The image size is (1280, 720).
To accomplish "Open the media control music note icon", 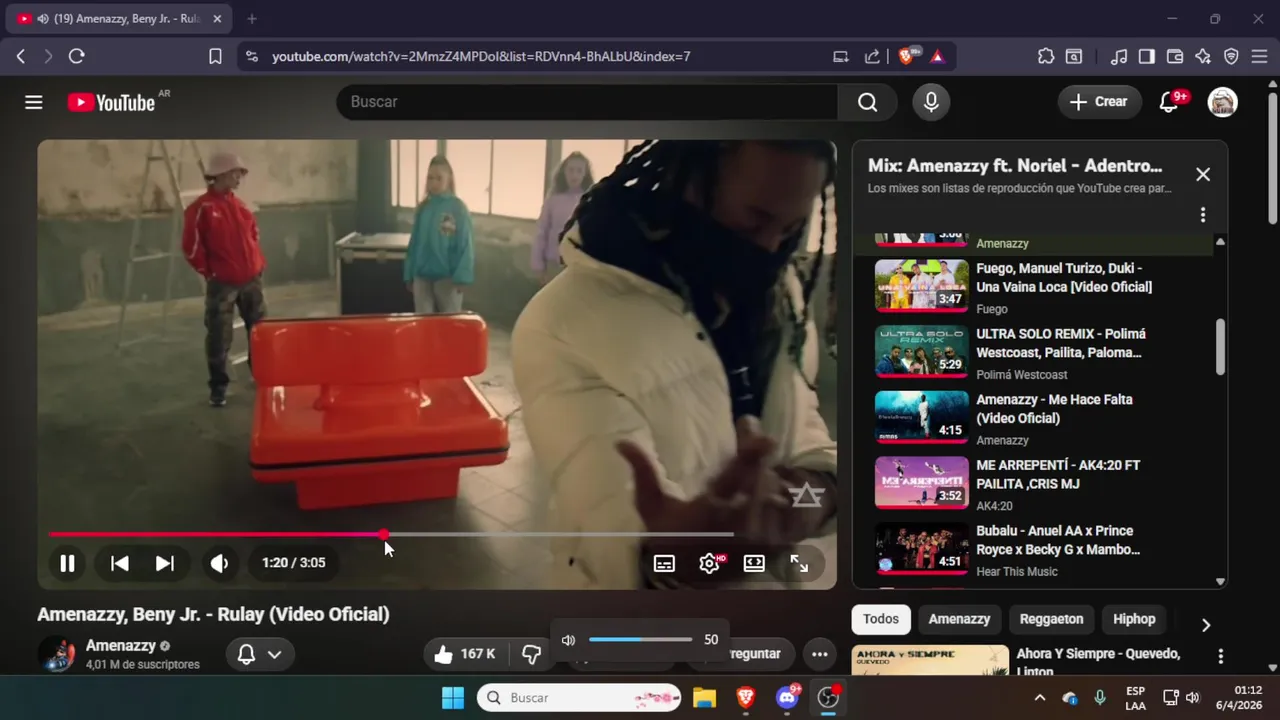I will pyautogui.click(x=1119, y=57).
